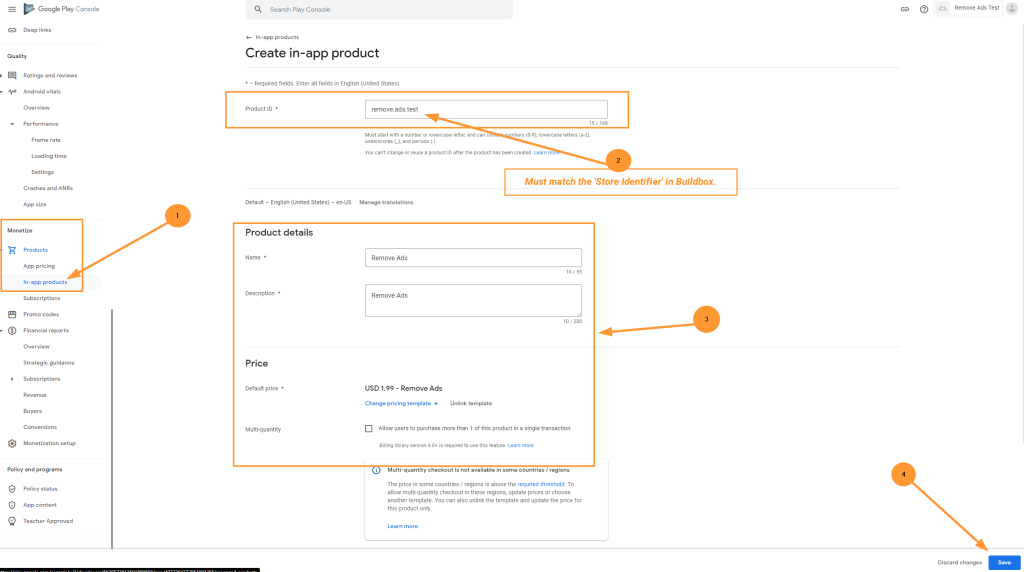Click the Save button

tap(1004, 562)
